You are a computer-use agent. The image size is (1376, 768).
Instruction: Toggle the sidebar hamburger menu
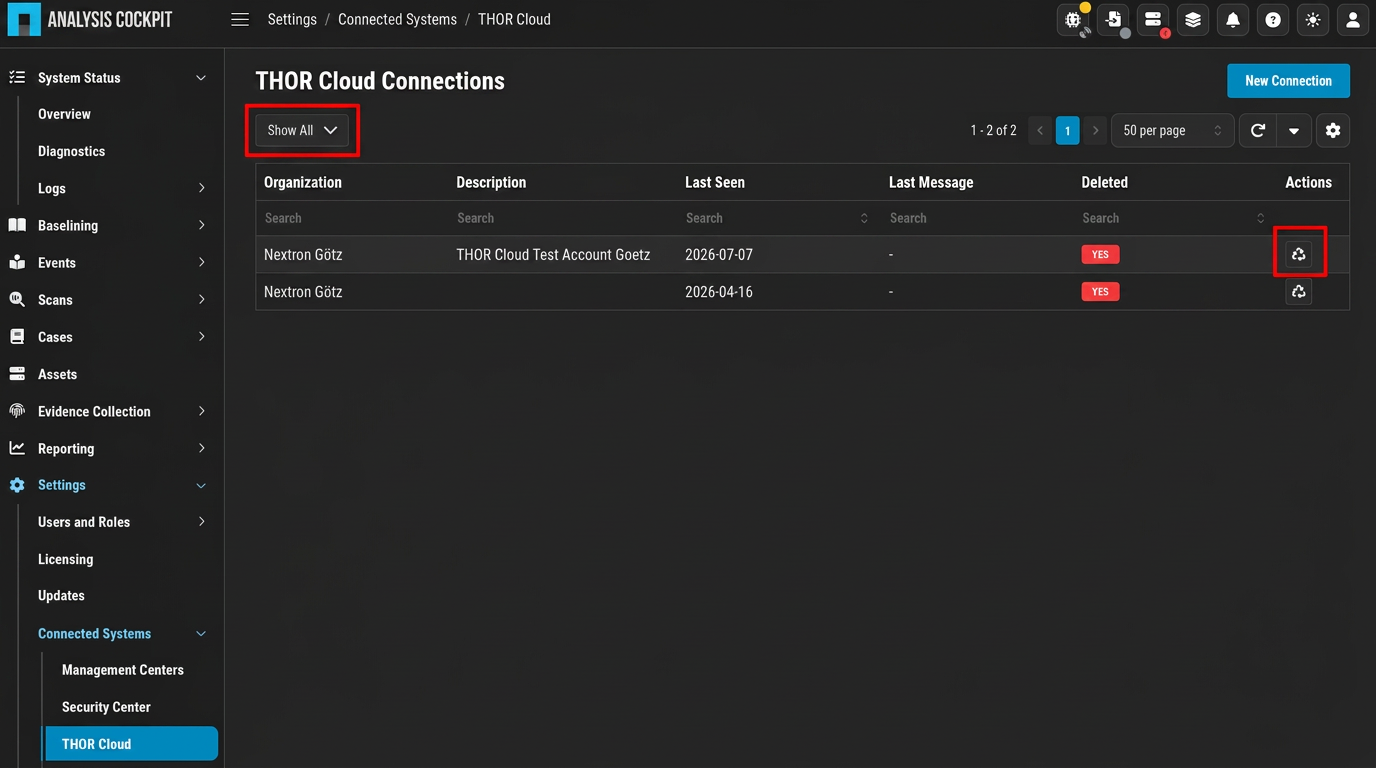tap(240, 20)
